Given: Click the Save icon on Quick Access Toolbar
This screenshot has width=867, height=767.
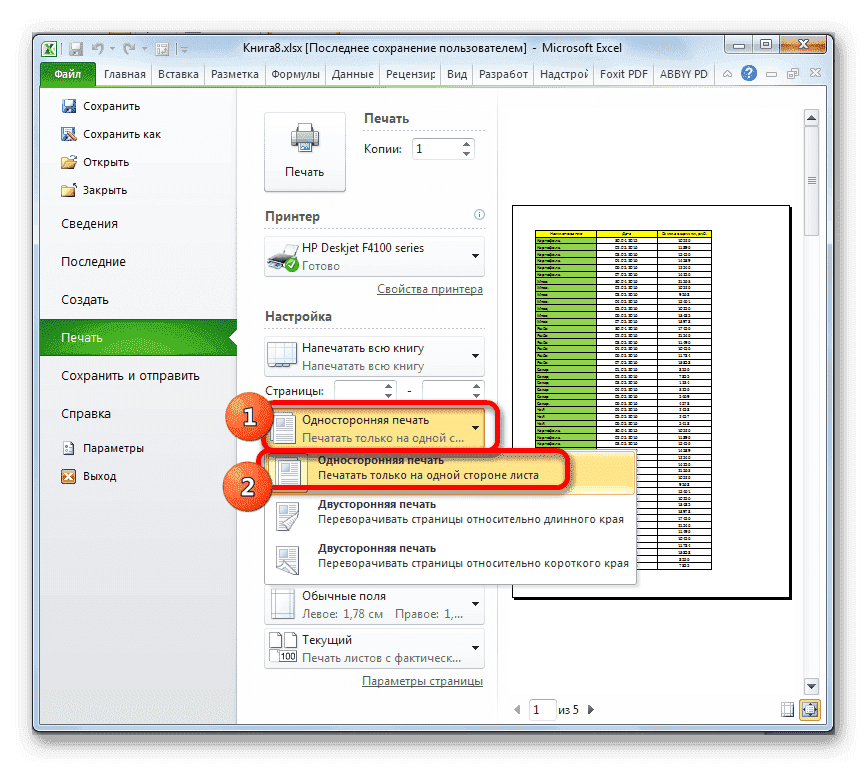Looking at the screenshot, I should point(76,47).
